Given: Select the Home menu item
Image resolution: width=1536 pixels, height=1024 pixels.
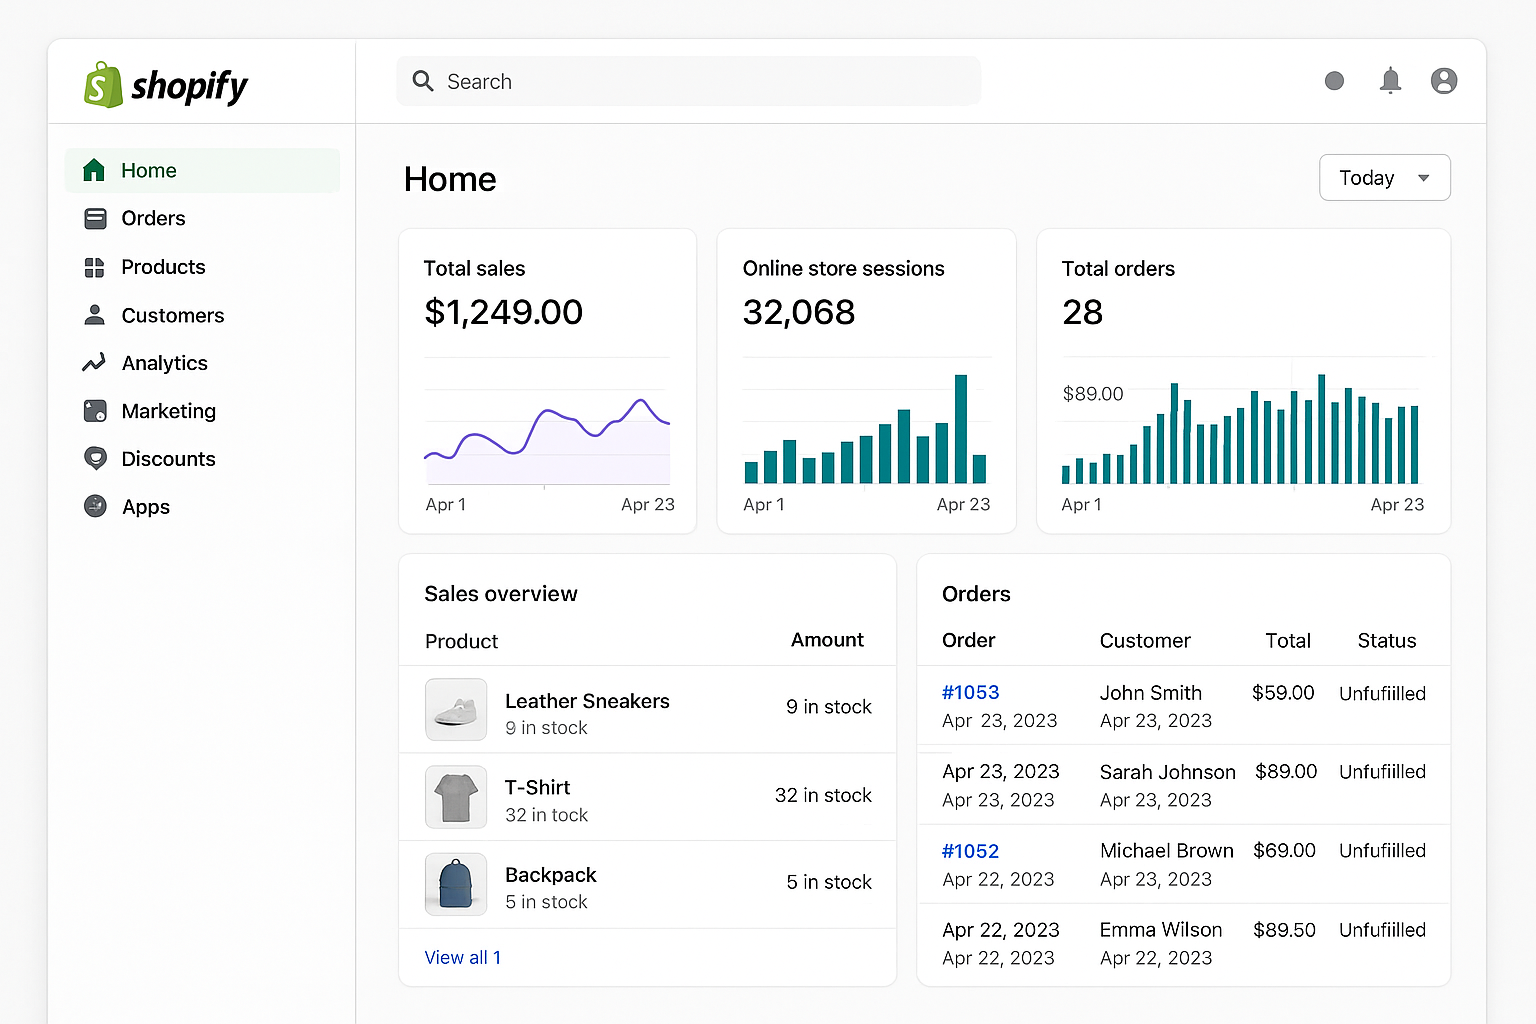Looking at the screenshot, I should point(149,170).
